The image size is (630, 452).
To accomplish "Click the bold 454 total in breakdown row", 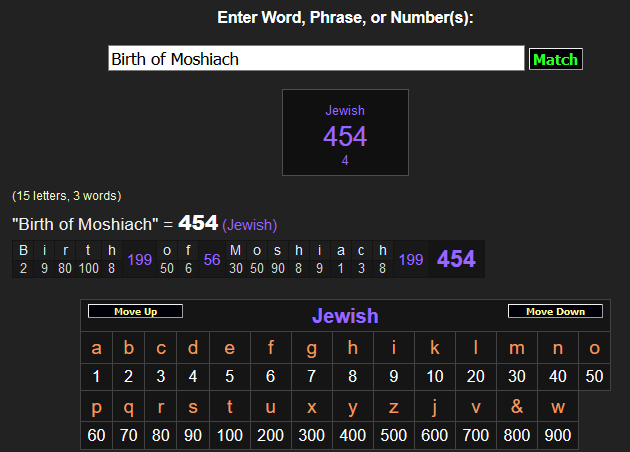I will tap(456, 259).
